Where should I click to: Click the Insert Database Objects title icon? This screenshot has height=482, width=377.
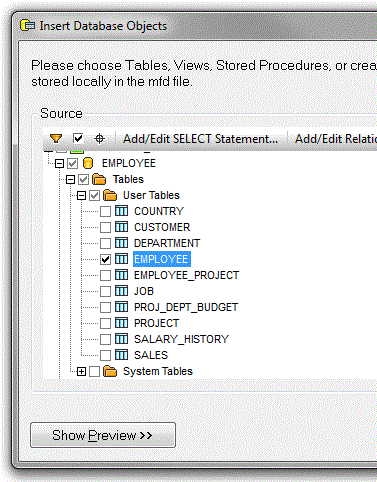tap(28, 26)
